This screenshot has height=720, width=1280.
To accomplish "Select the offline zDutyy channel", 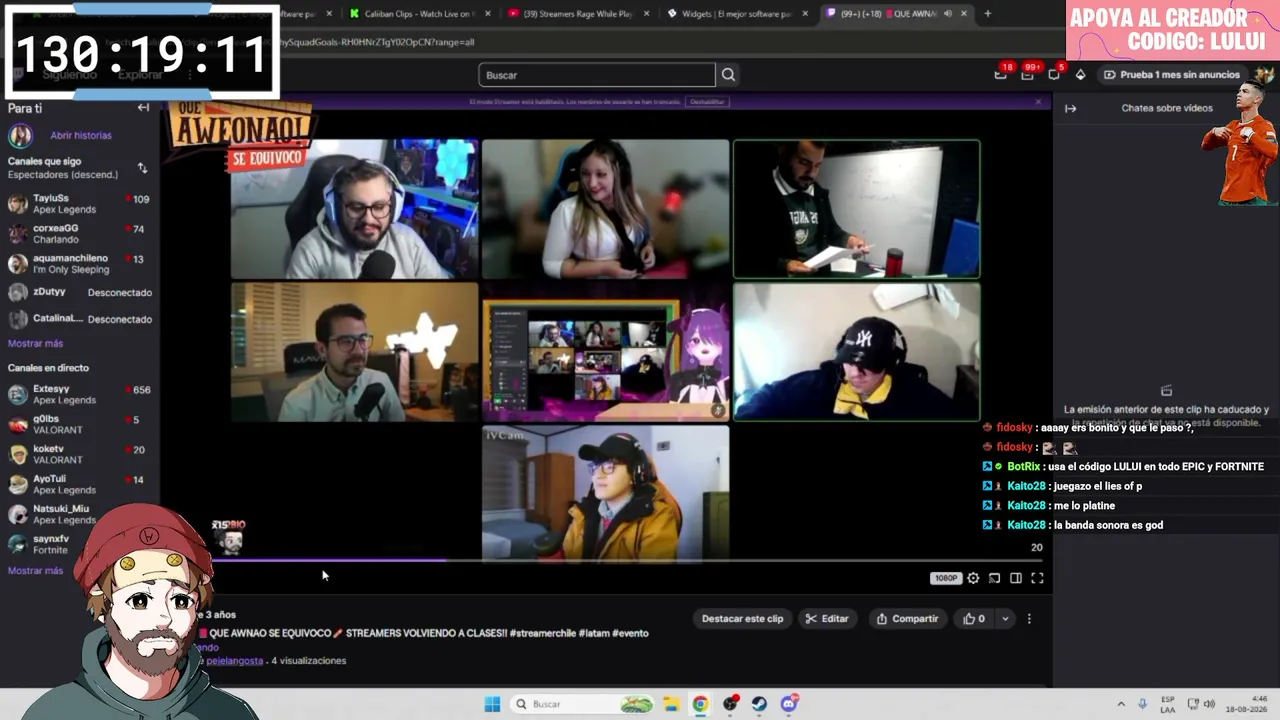I will click(x=80, y=292).
